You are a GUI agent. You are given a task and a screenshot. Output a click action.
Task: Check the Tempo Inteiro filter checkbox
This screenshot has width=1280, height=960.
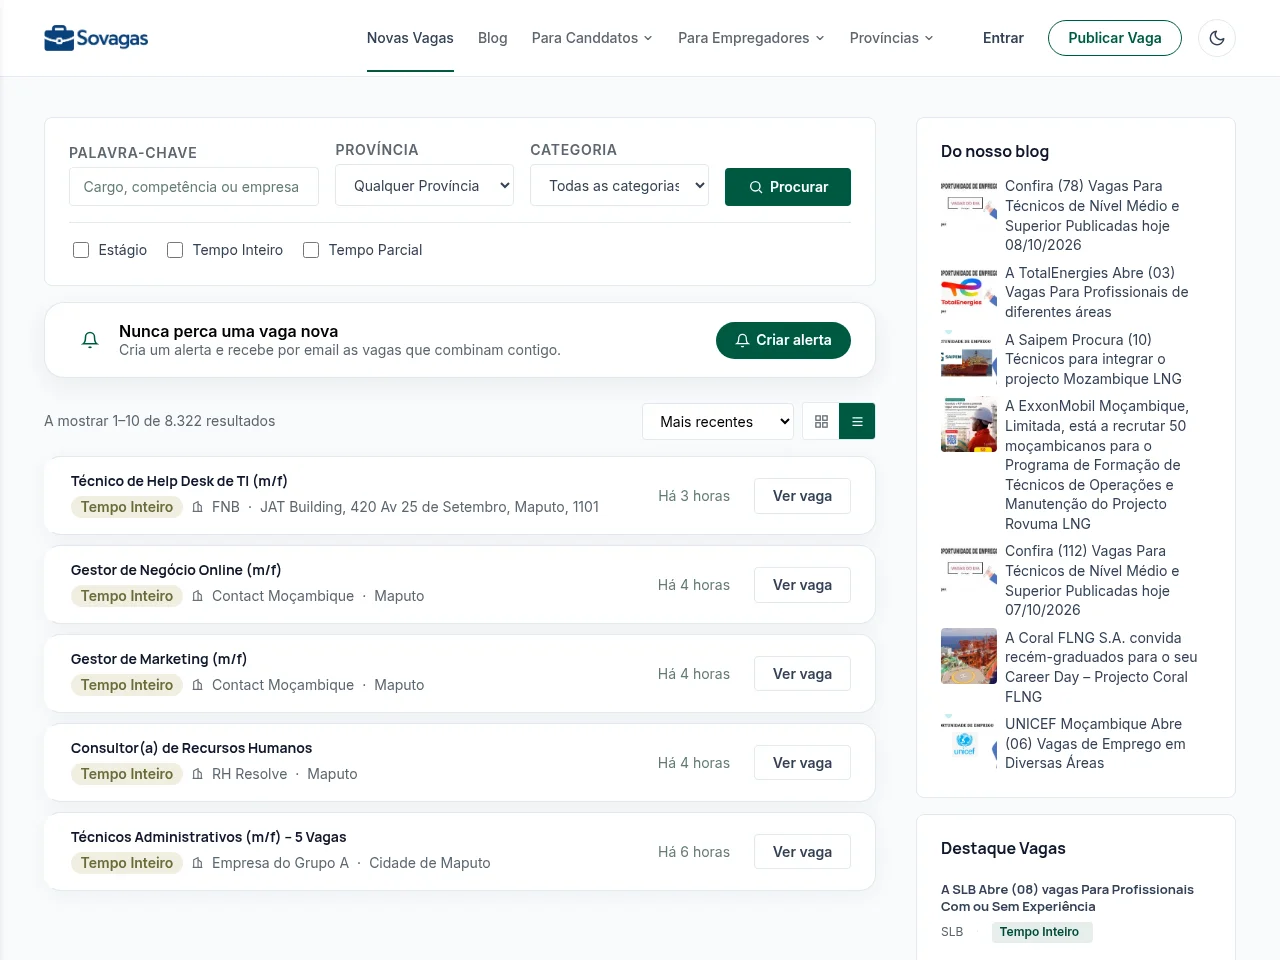click(175, 250)
